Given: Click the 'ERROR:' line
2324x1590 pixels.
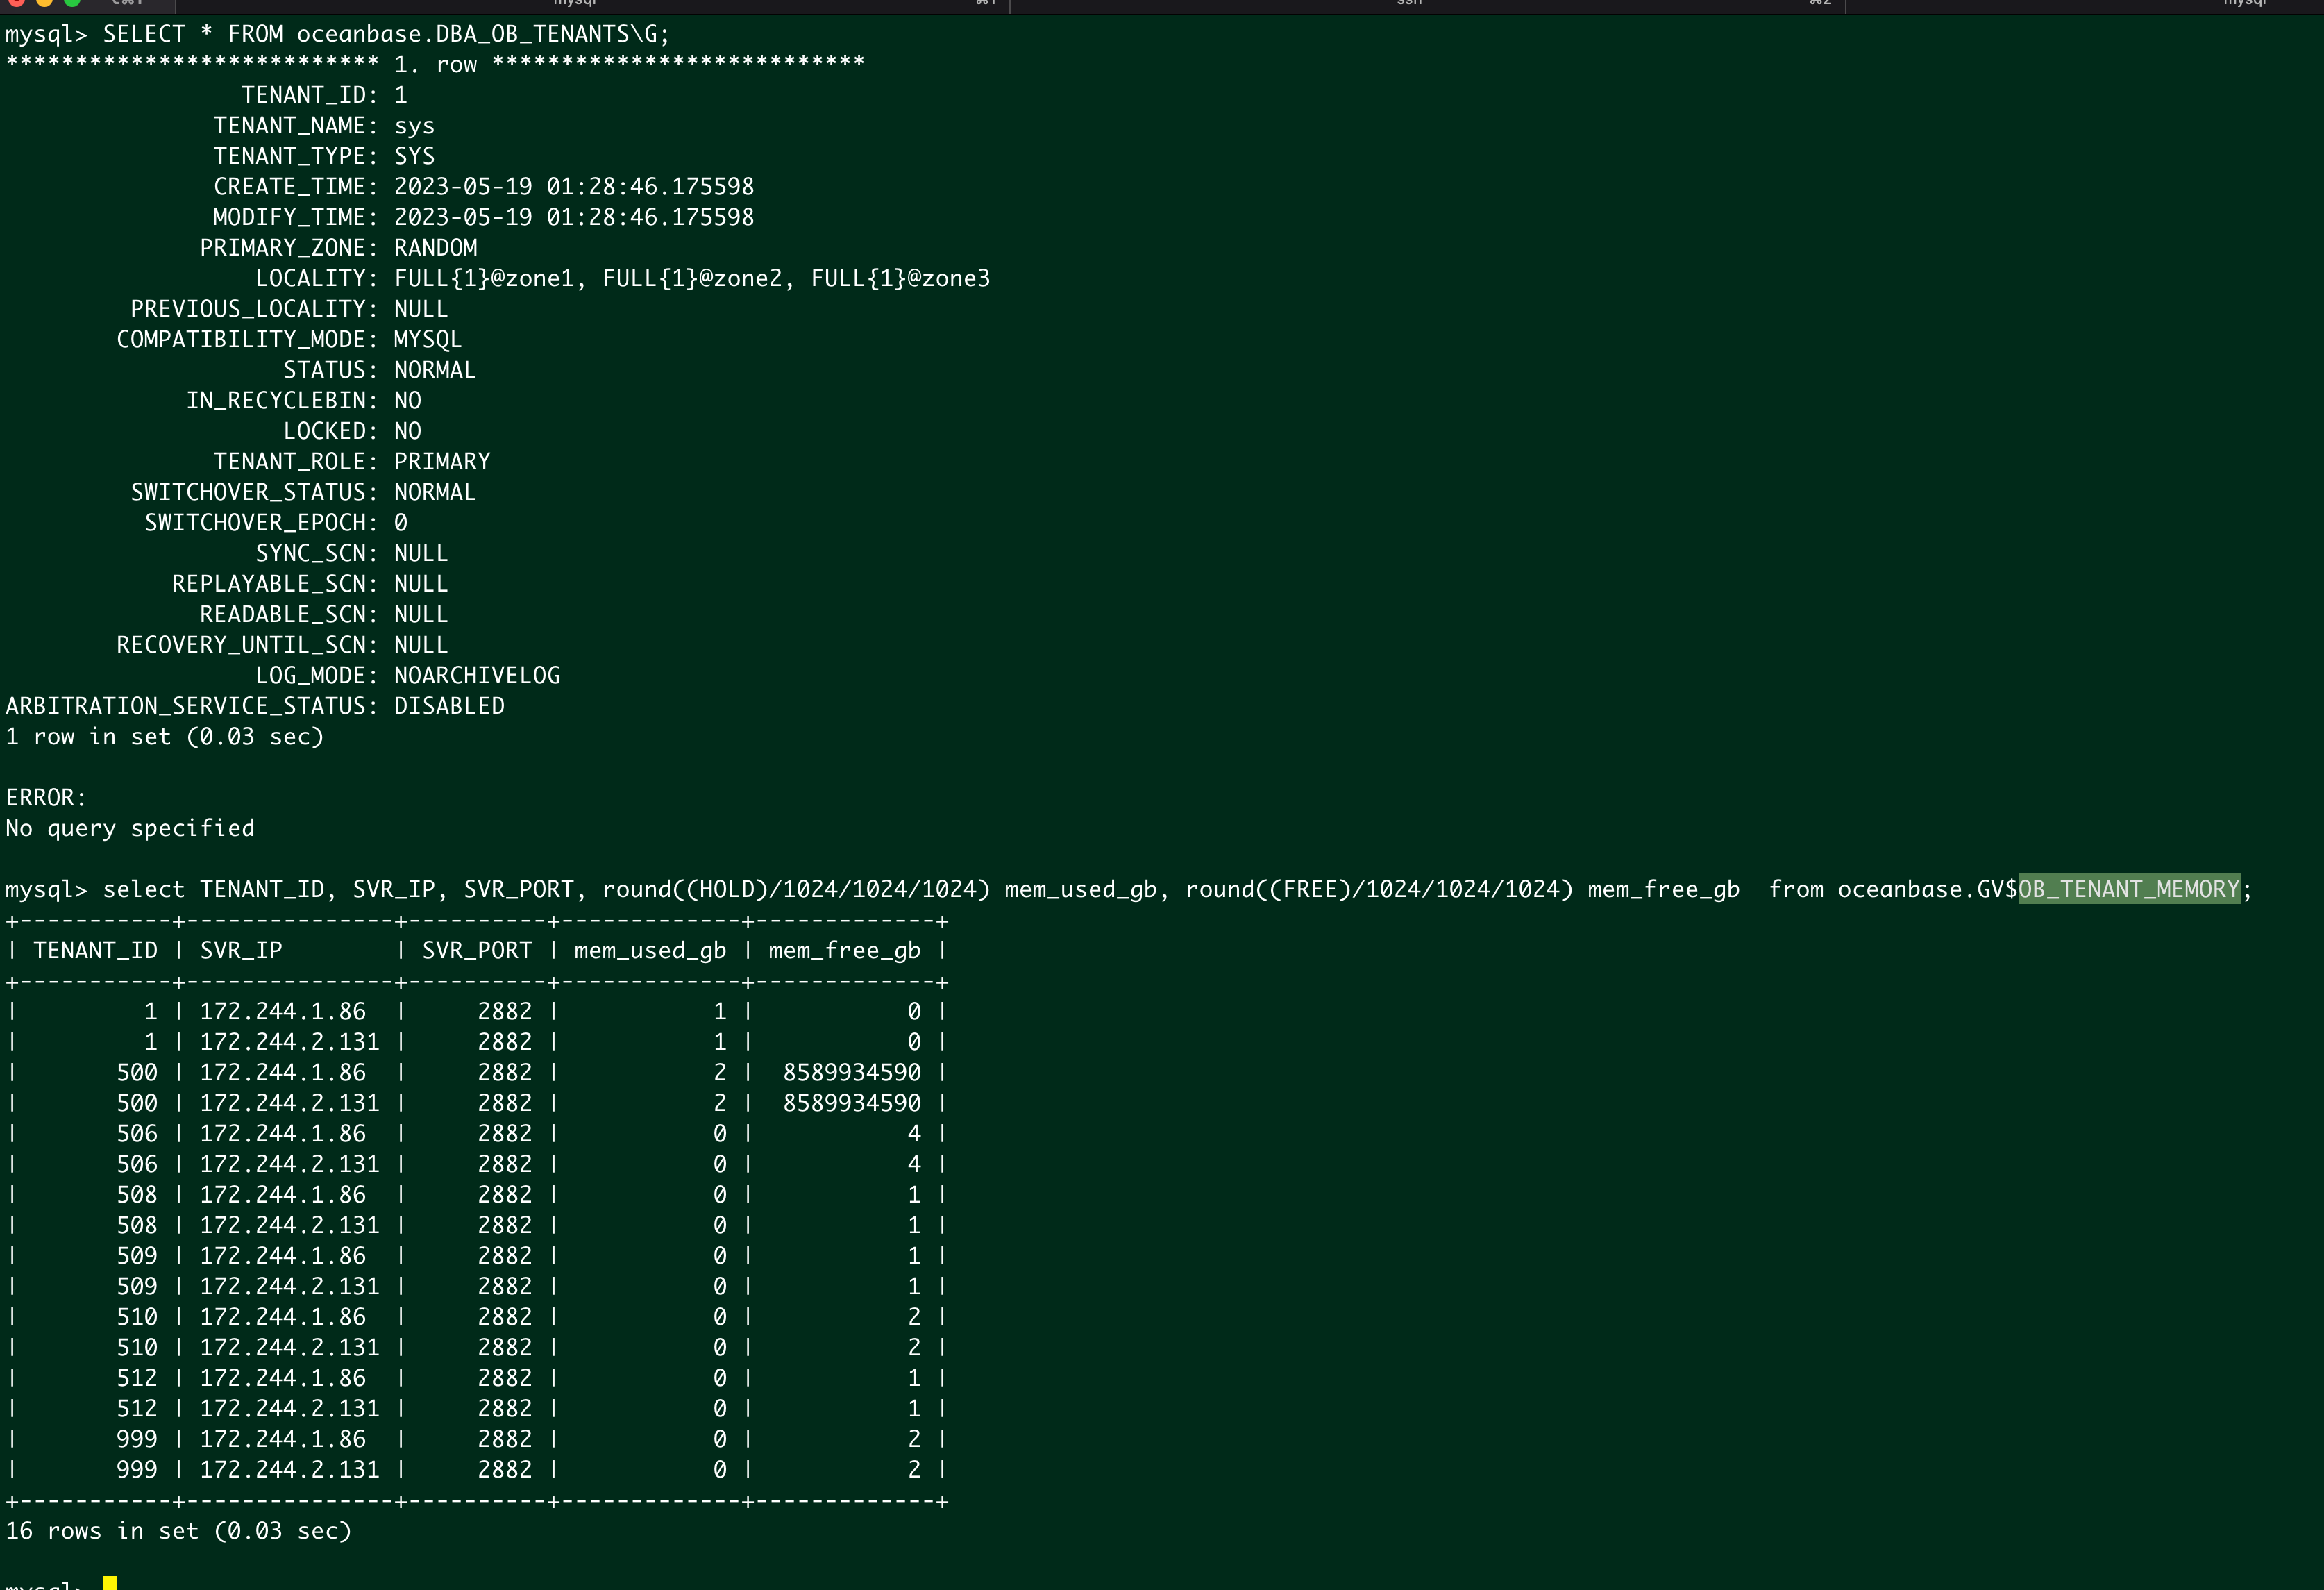Looking at the screenshot, I should pyautogui.click(x=46, y=797).
